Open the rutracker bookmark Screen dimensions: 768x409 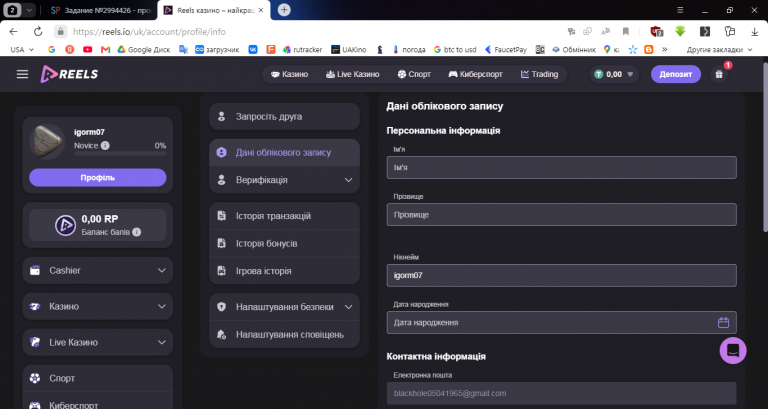coord(302,49)
